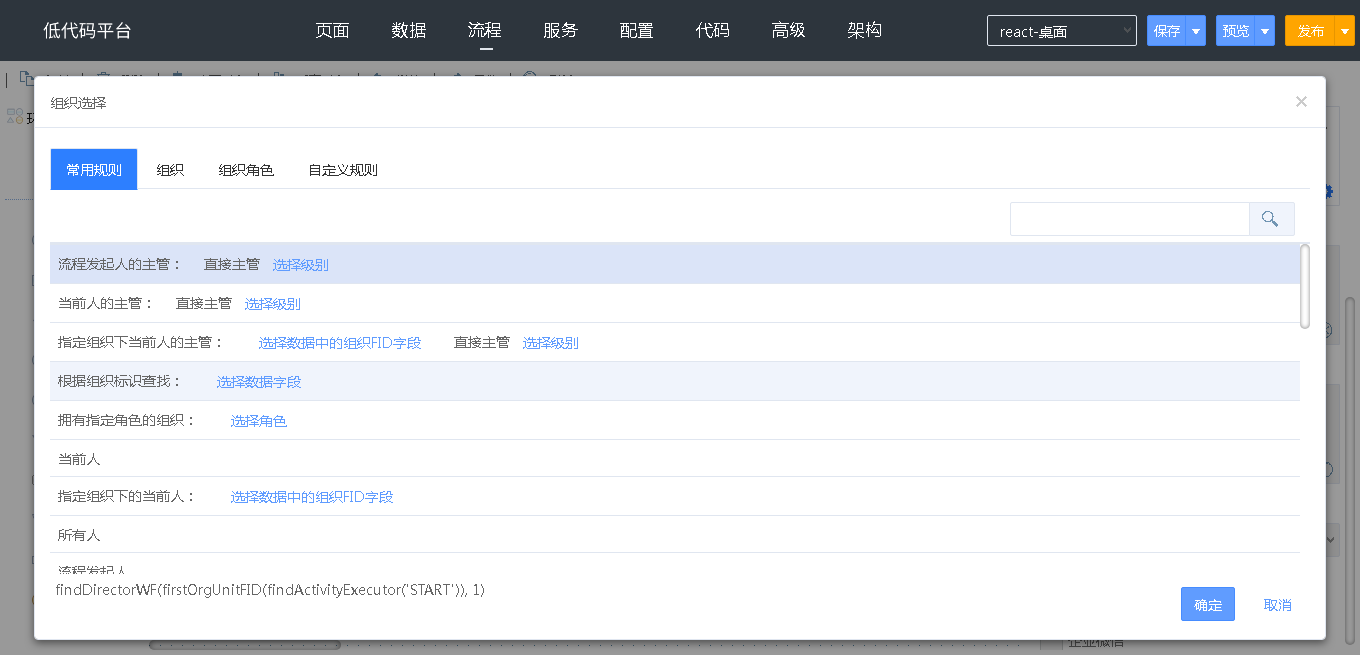The width and height of the screenshot is (1360, 655).
Task: Click the 发布 button
Action: click(x=1311, y=31)
